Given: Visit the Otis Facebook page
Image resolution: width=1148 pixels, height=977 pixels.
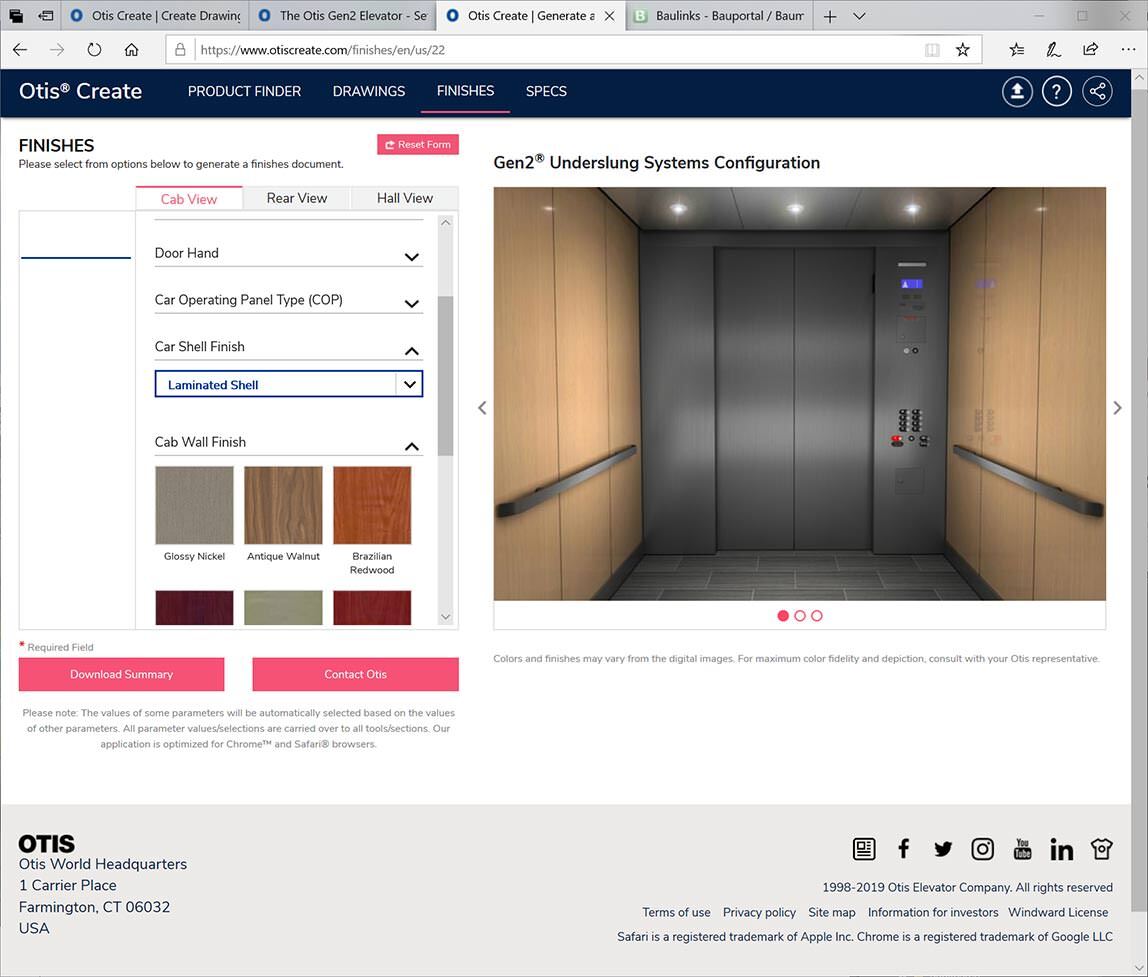Looking at the screenshot, I should [903, 849].
